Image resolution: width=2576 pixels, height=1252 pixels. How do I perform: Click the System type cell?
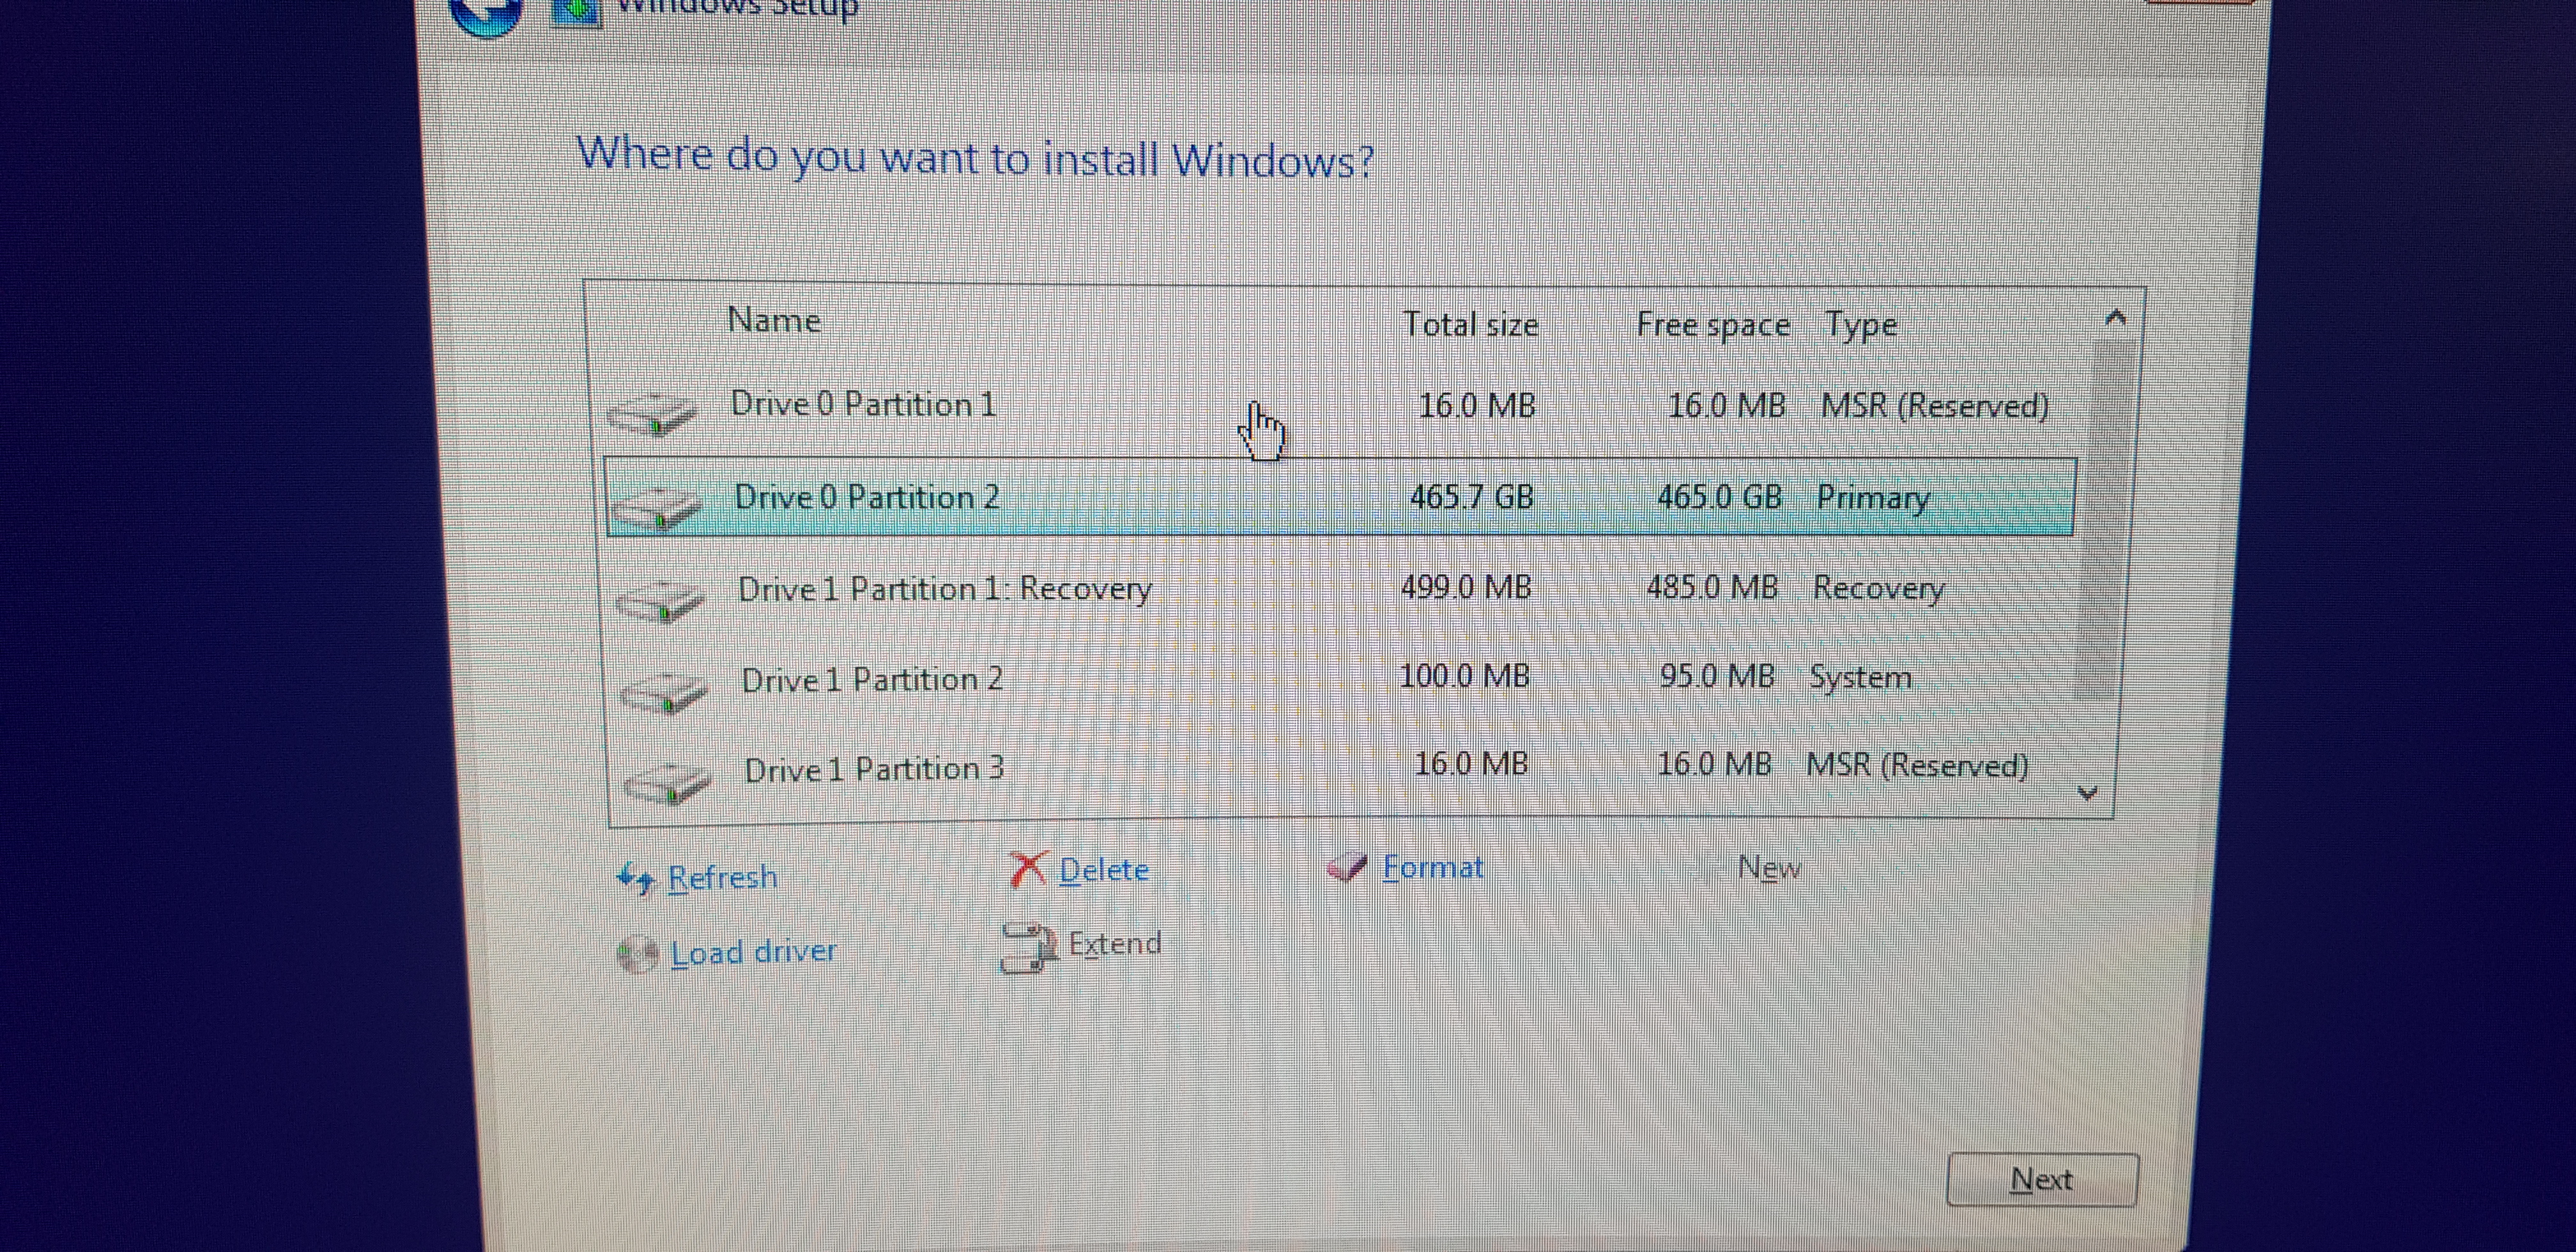pyautogui.click(x=1860, y=678)
